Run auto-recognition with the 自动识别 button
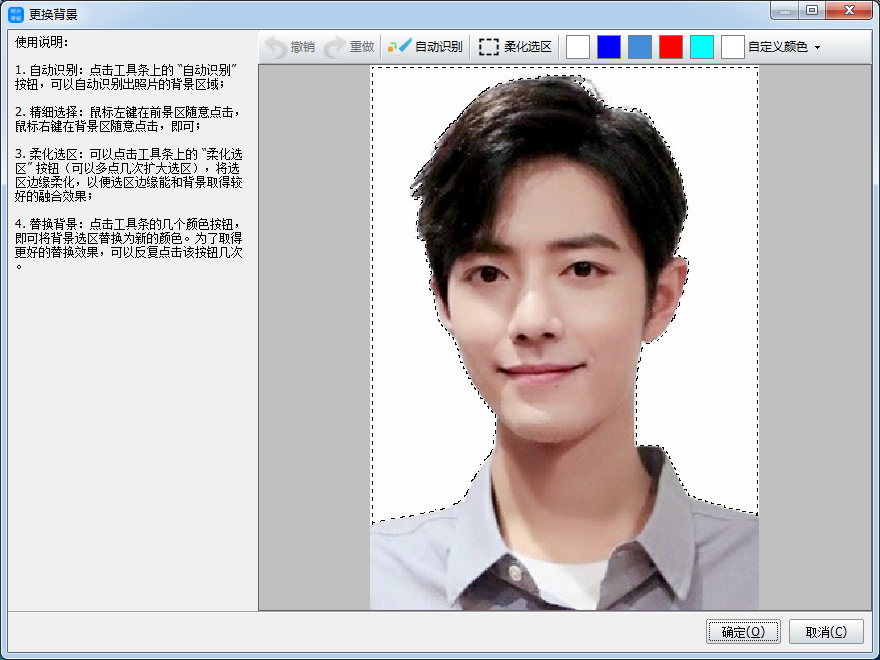This screenshot has width=880, height=660. coord(425,47)
